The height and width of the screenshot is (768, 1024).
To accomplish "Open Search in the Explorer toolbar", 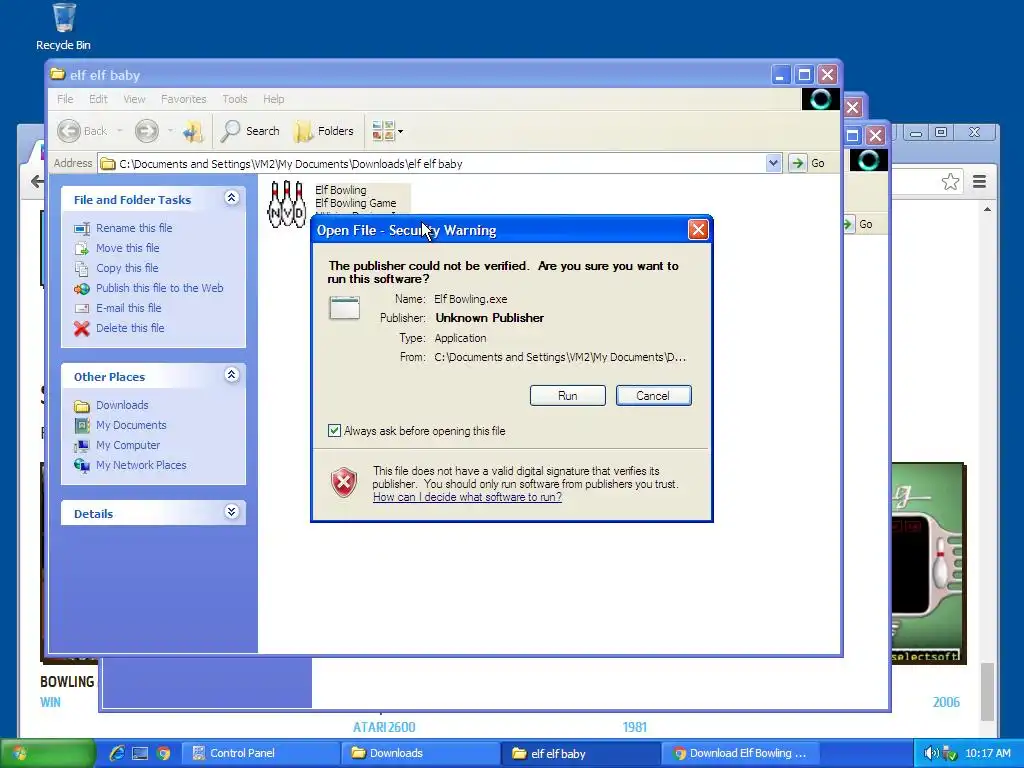I will [250, 131].
